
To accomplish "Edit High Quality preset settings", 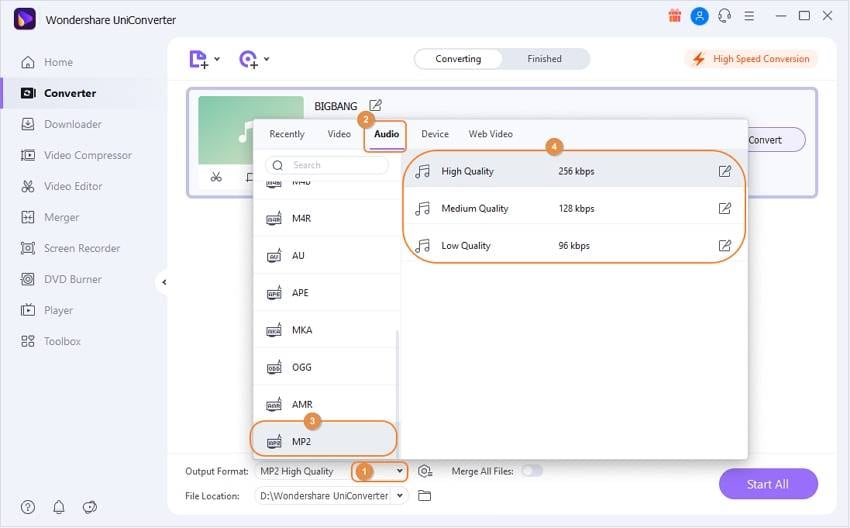I will pos(725,171).
